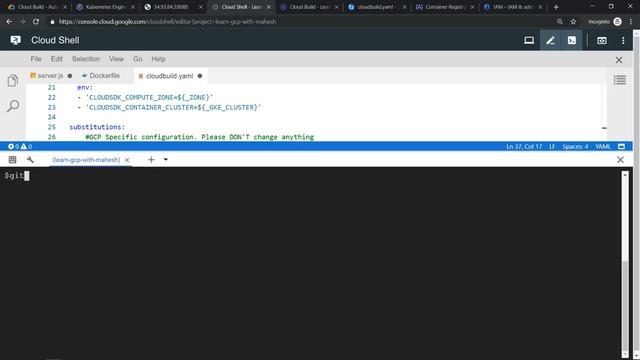This screenshot has width=640, height=360.
Task: Open the terminal session dropdown arrow
Action: coord(166,160)
